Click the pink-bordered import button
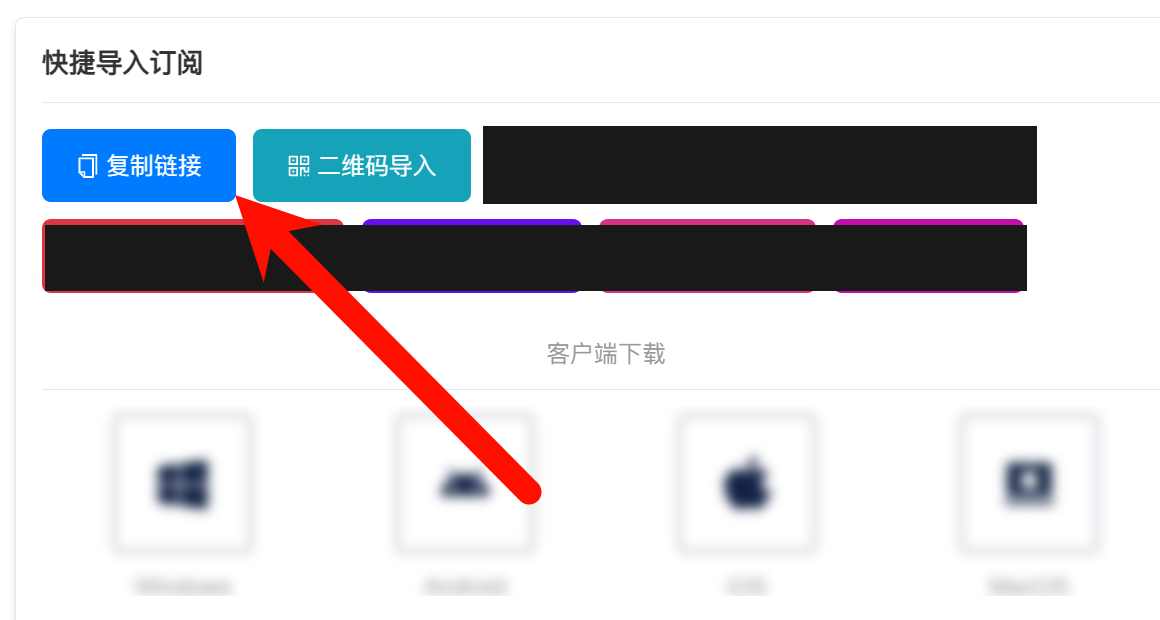The image size is (1160, 620). (707, 256)
